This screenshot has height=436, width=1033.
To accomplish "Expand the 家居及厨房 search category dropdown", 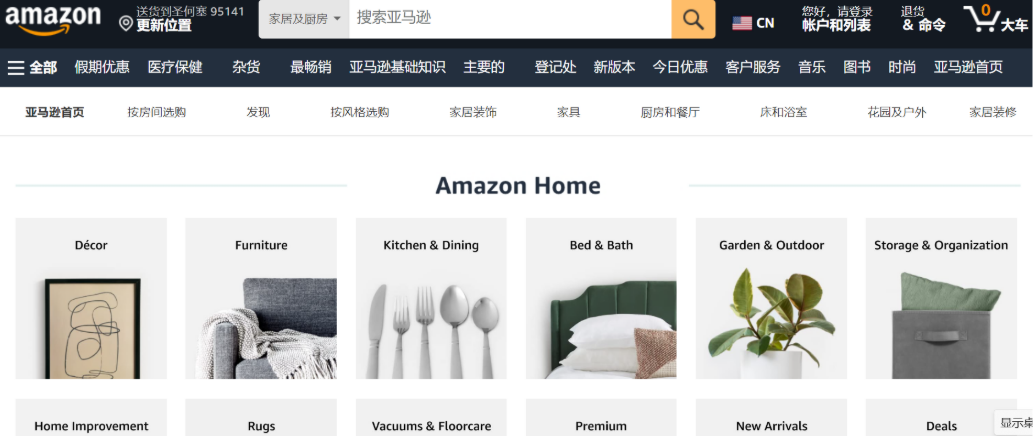I will [304, 19].
